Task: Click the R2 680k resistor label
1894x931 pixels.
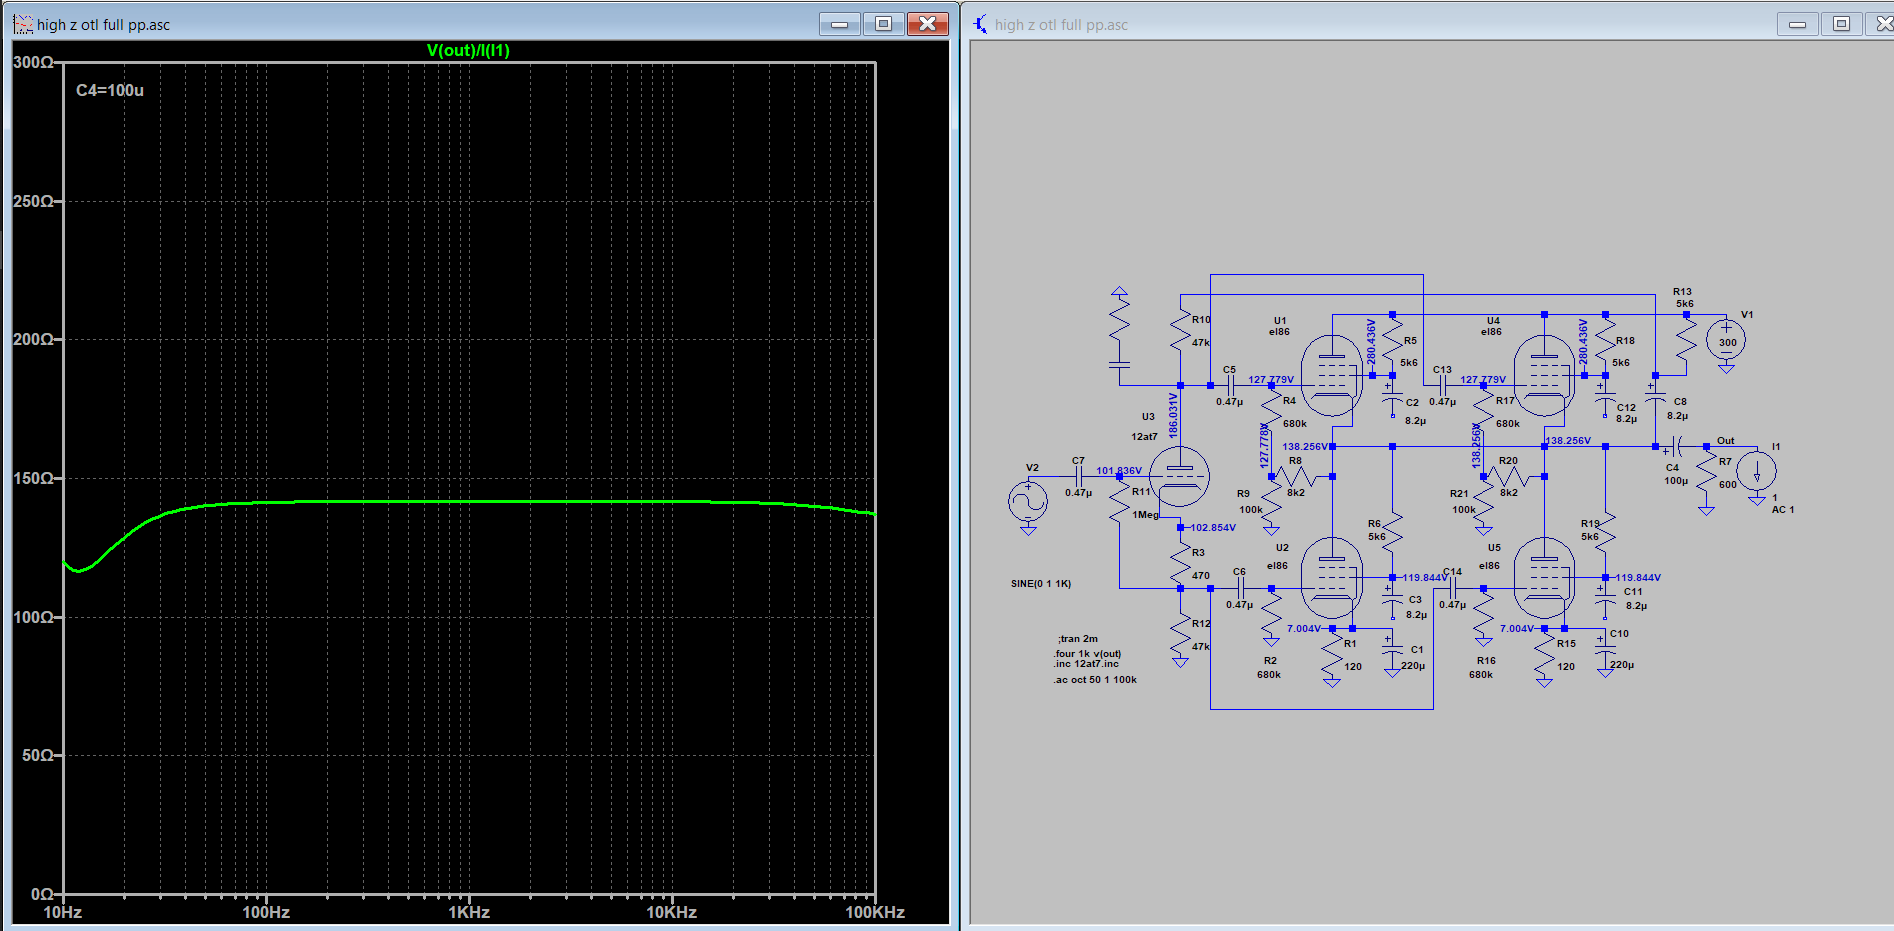Action: (1269, 668)
